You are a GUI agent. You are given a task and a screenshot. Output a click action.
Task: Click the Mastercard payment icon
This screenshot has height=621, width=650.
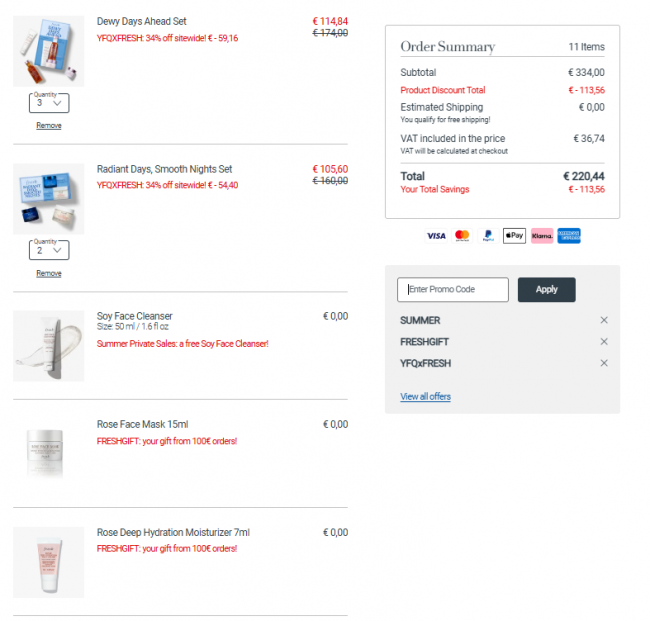(462, 236)
